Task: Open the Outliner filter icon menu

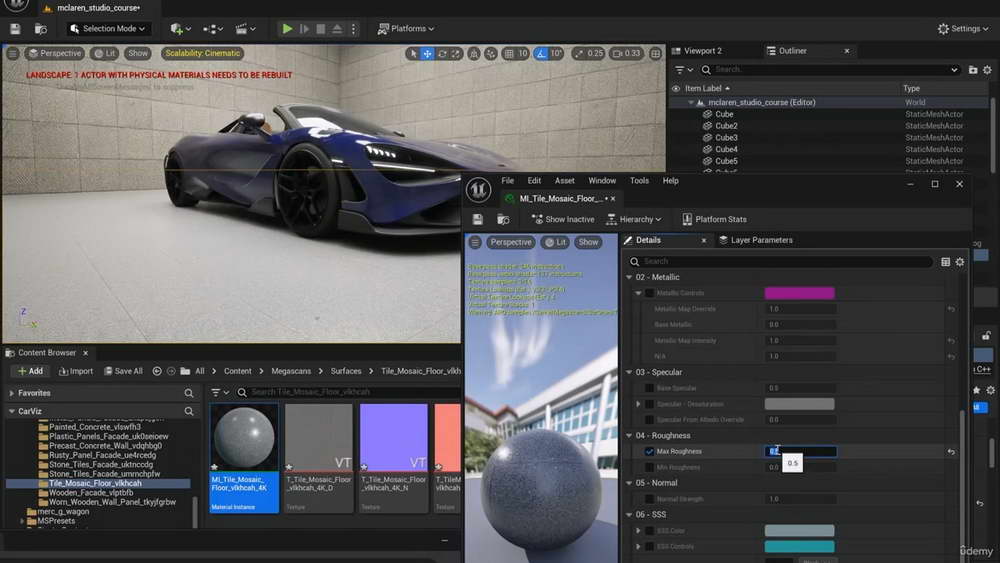Action: (684, 70)
